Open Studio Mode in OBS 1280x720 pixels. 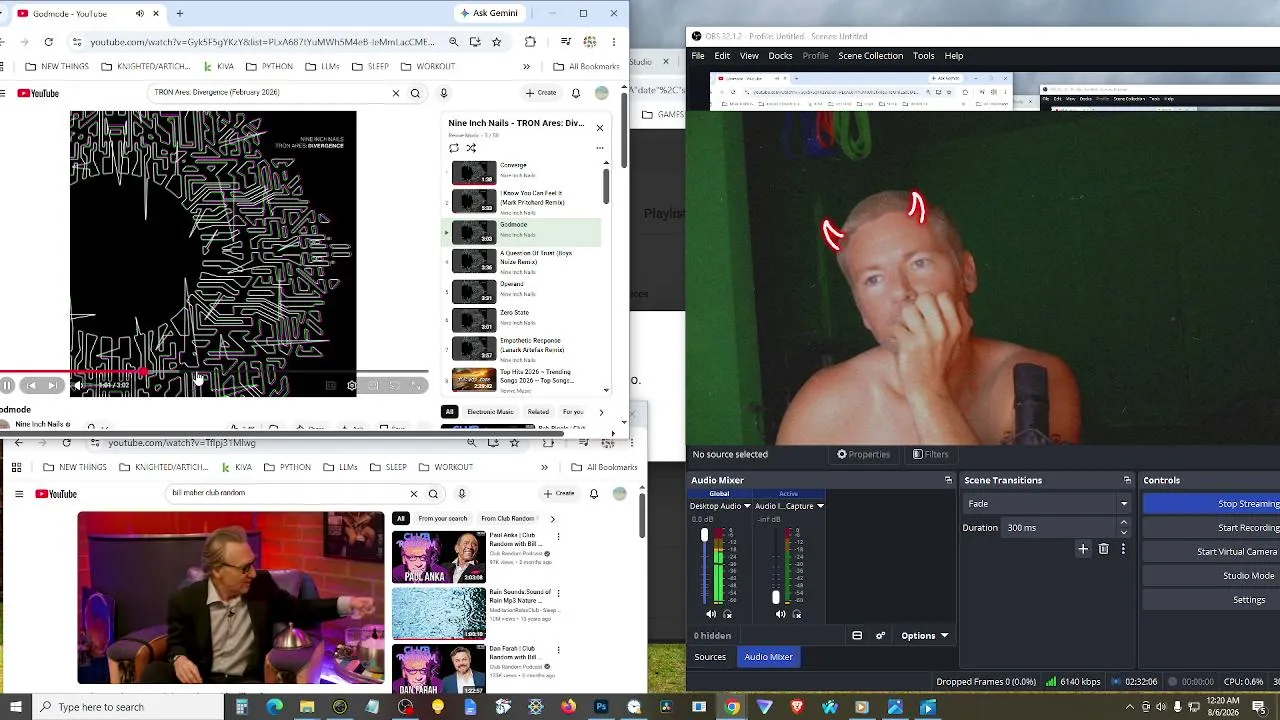pos(1212,576)
